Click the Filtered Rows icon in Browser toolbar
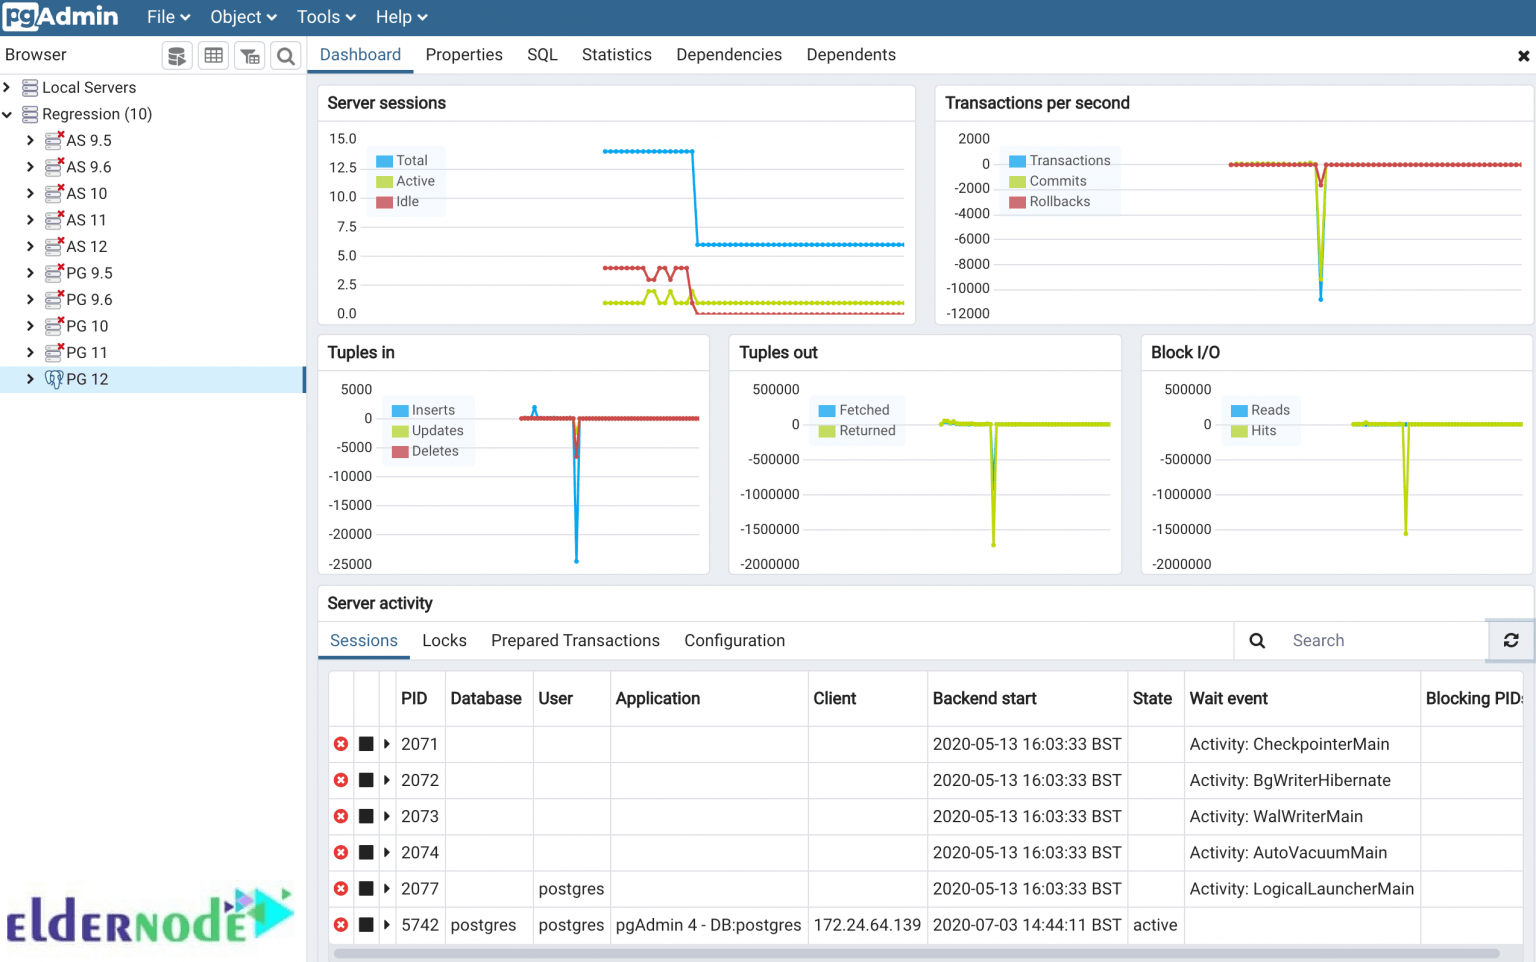The image size is (1536, 962). pyautogui.click(x=250, y=56)
